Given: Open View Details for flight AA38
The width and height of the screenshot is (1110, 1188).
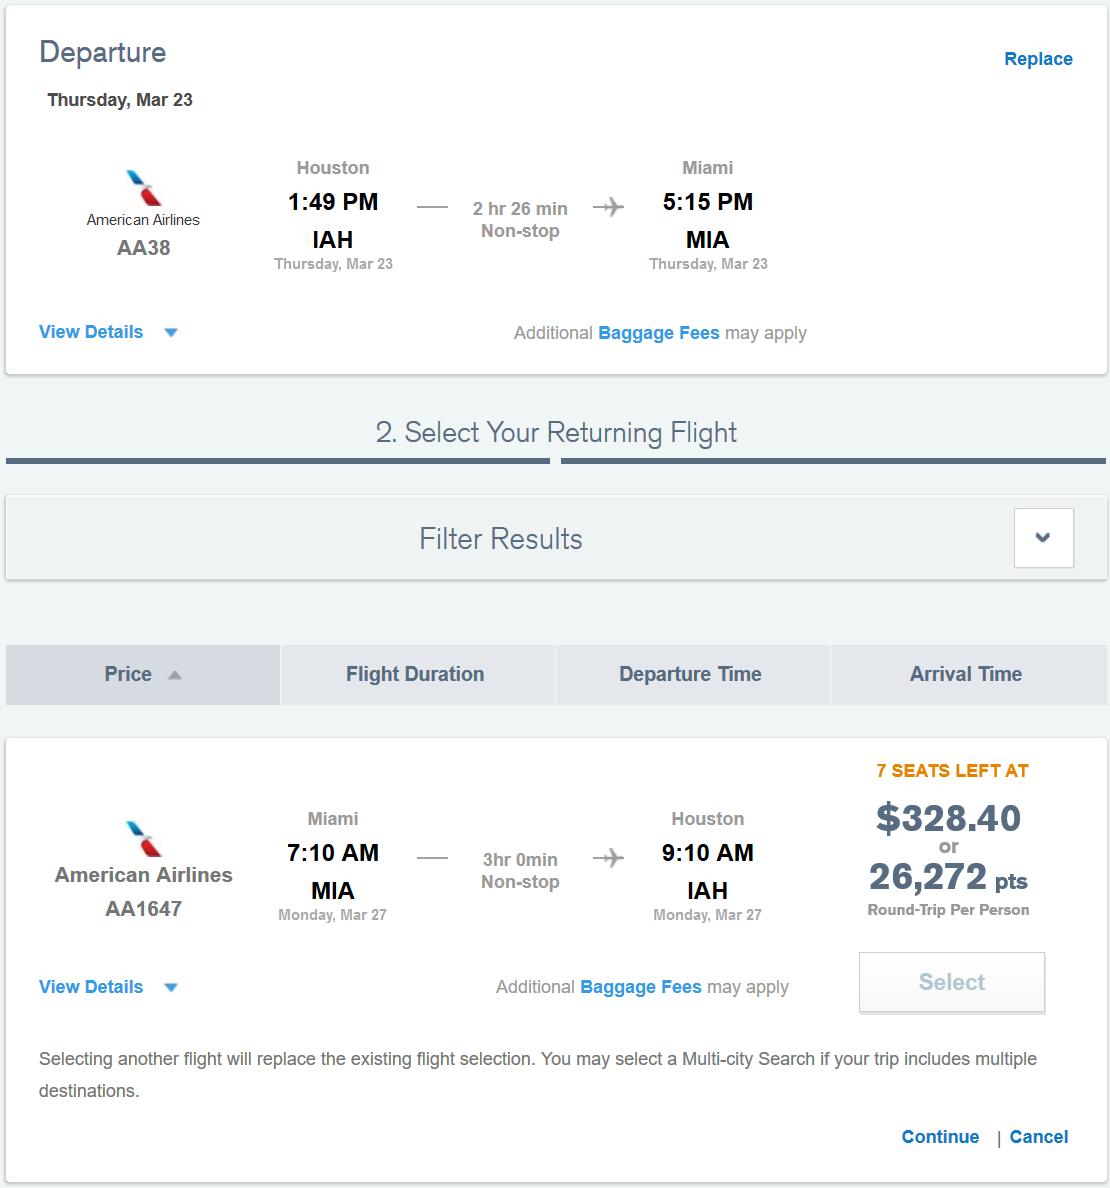Looking at the screenshot, I should point(91,332).
